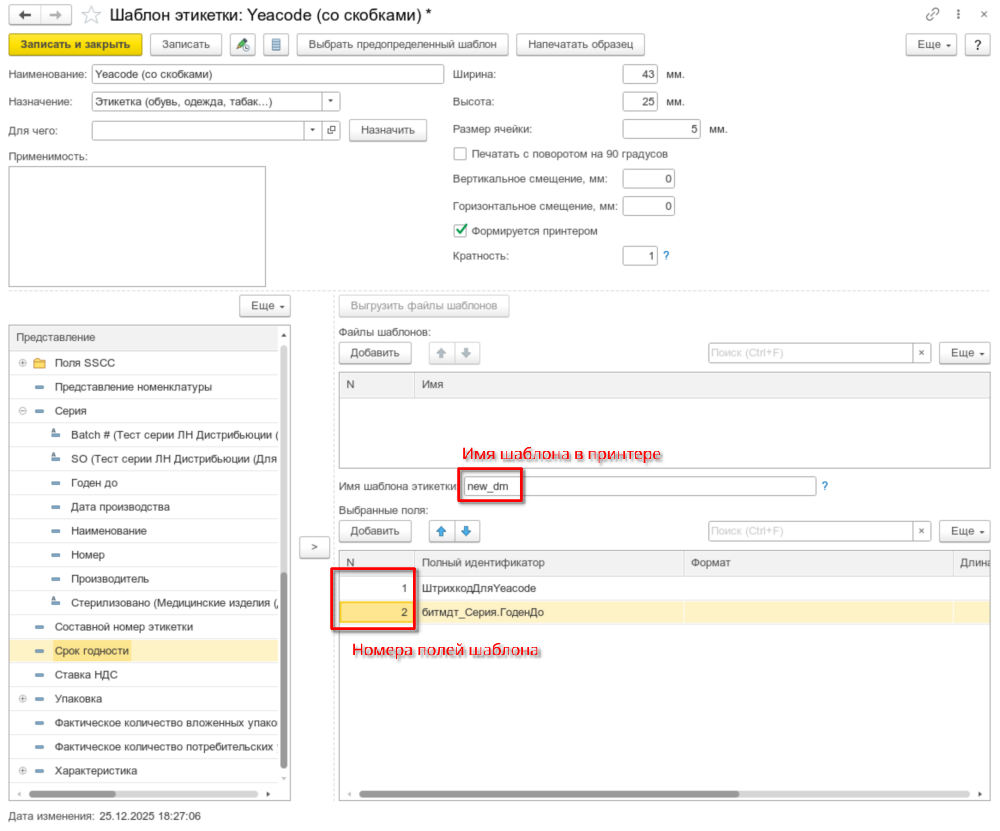
Task: Uncheck Формируется принтером checkbox
Action: [x=460, y=231]
